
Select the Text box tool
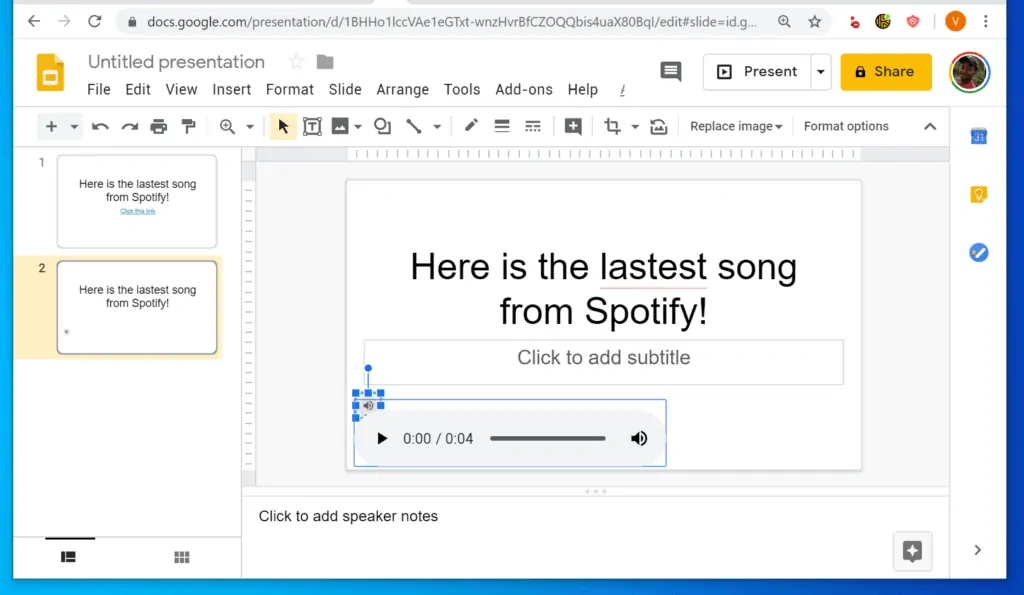(311, 126)
